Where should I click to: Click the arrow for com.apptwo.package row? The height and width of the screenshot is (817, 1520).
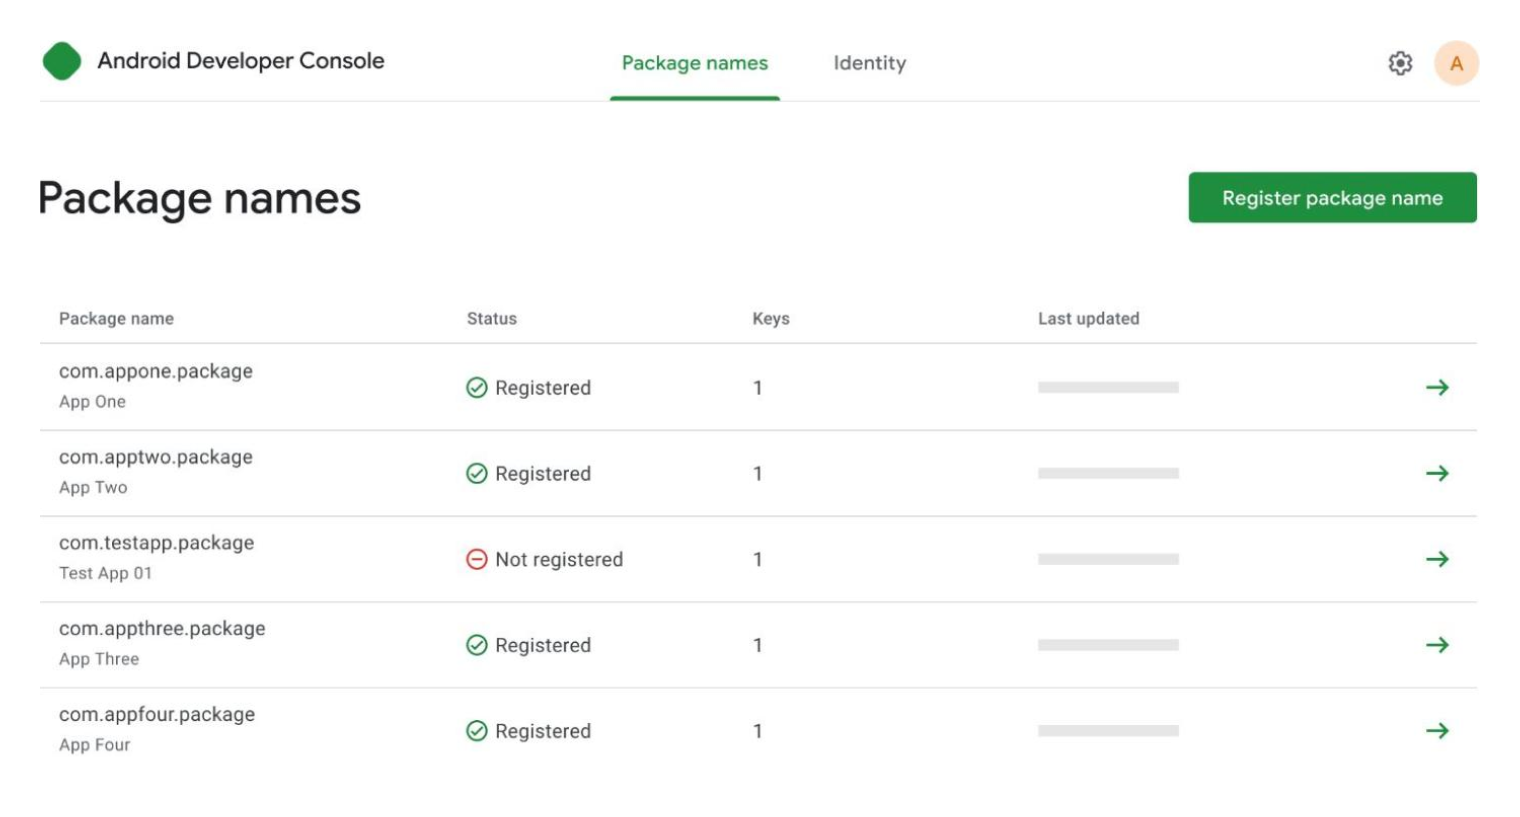(1437, 473)
